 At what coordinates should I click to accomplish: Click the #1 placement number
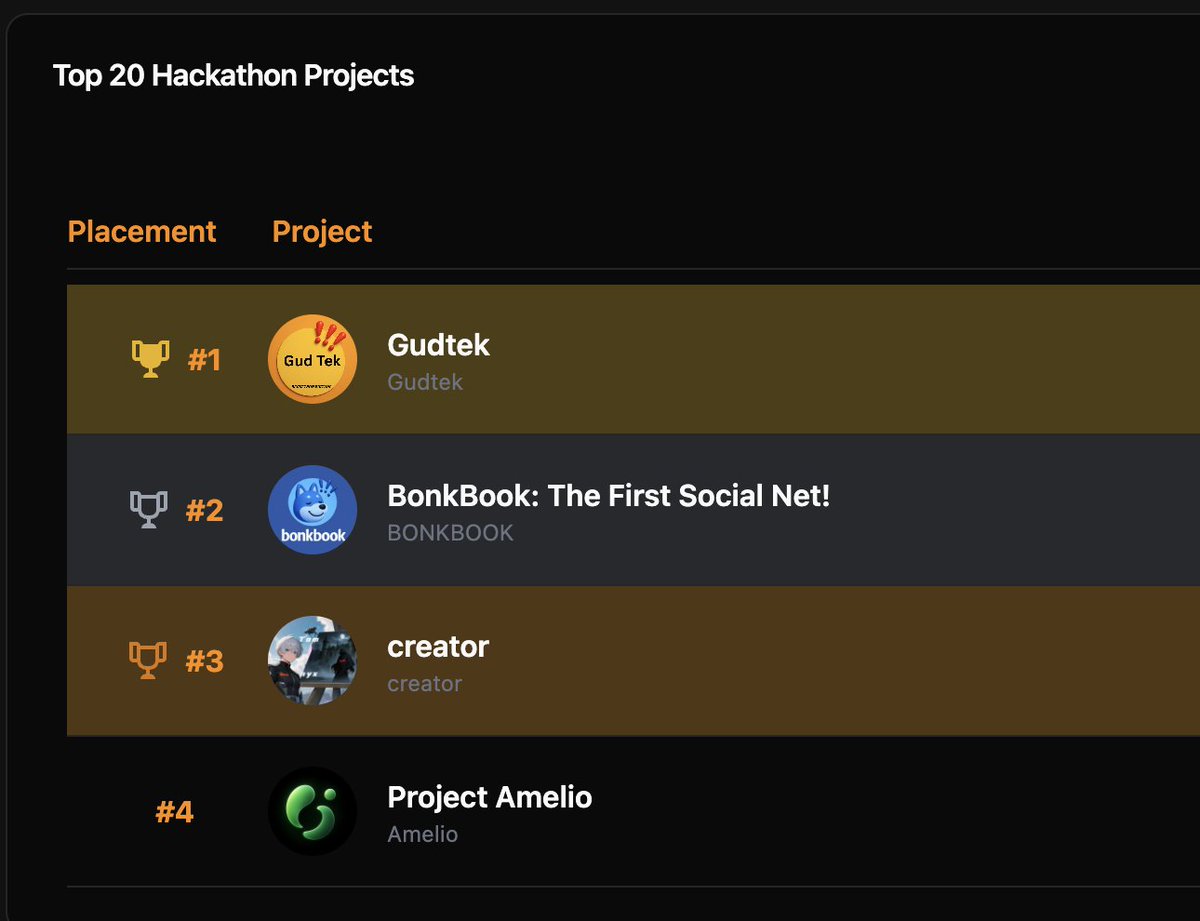coord(204,360)
